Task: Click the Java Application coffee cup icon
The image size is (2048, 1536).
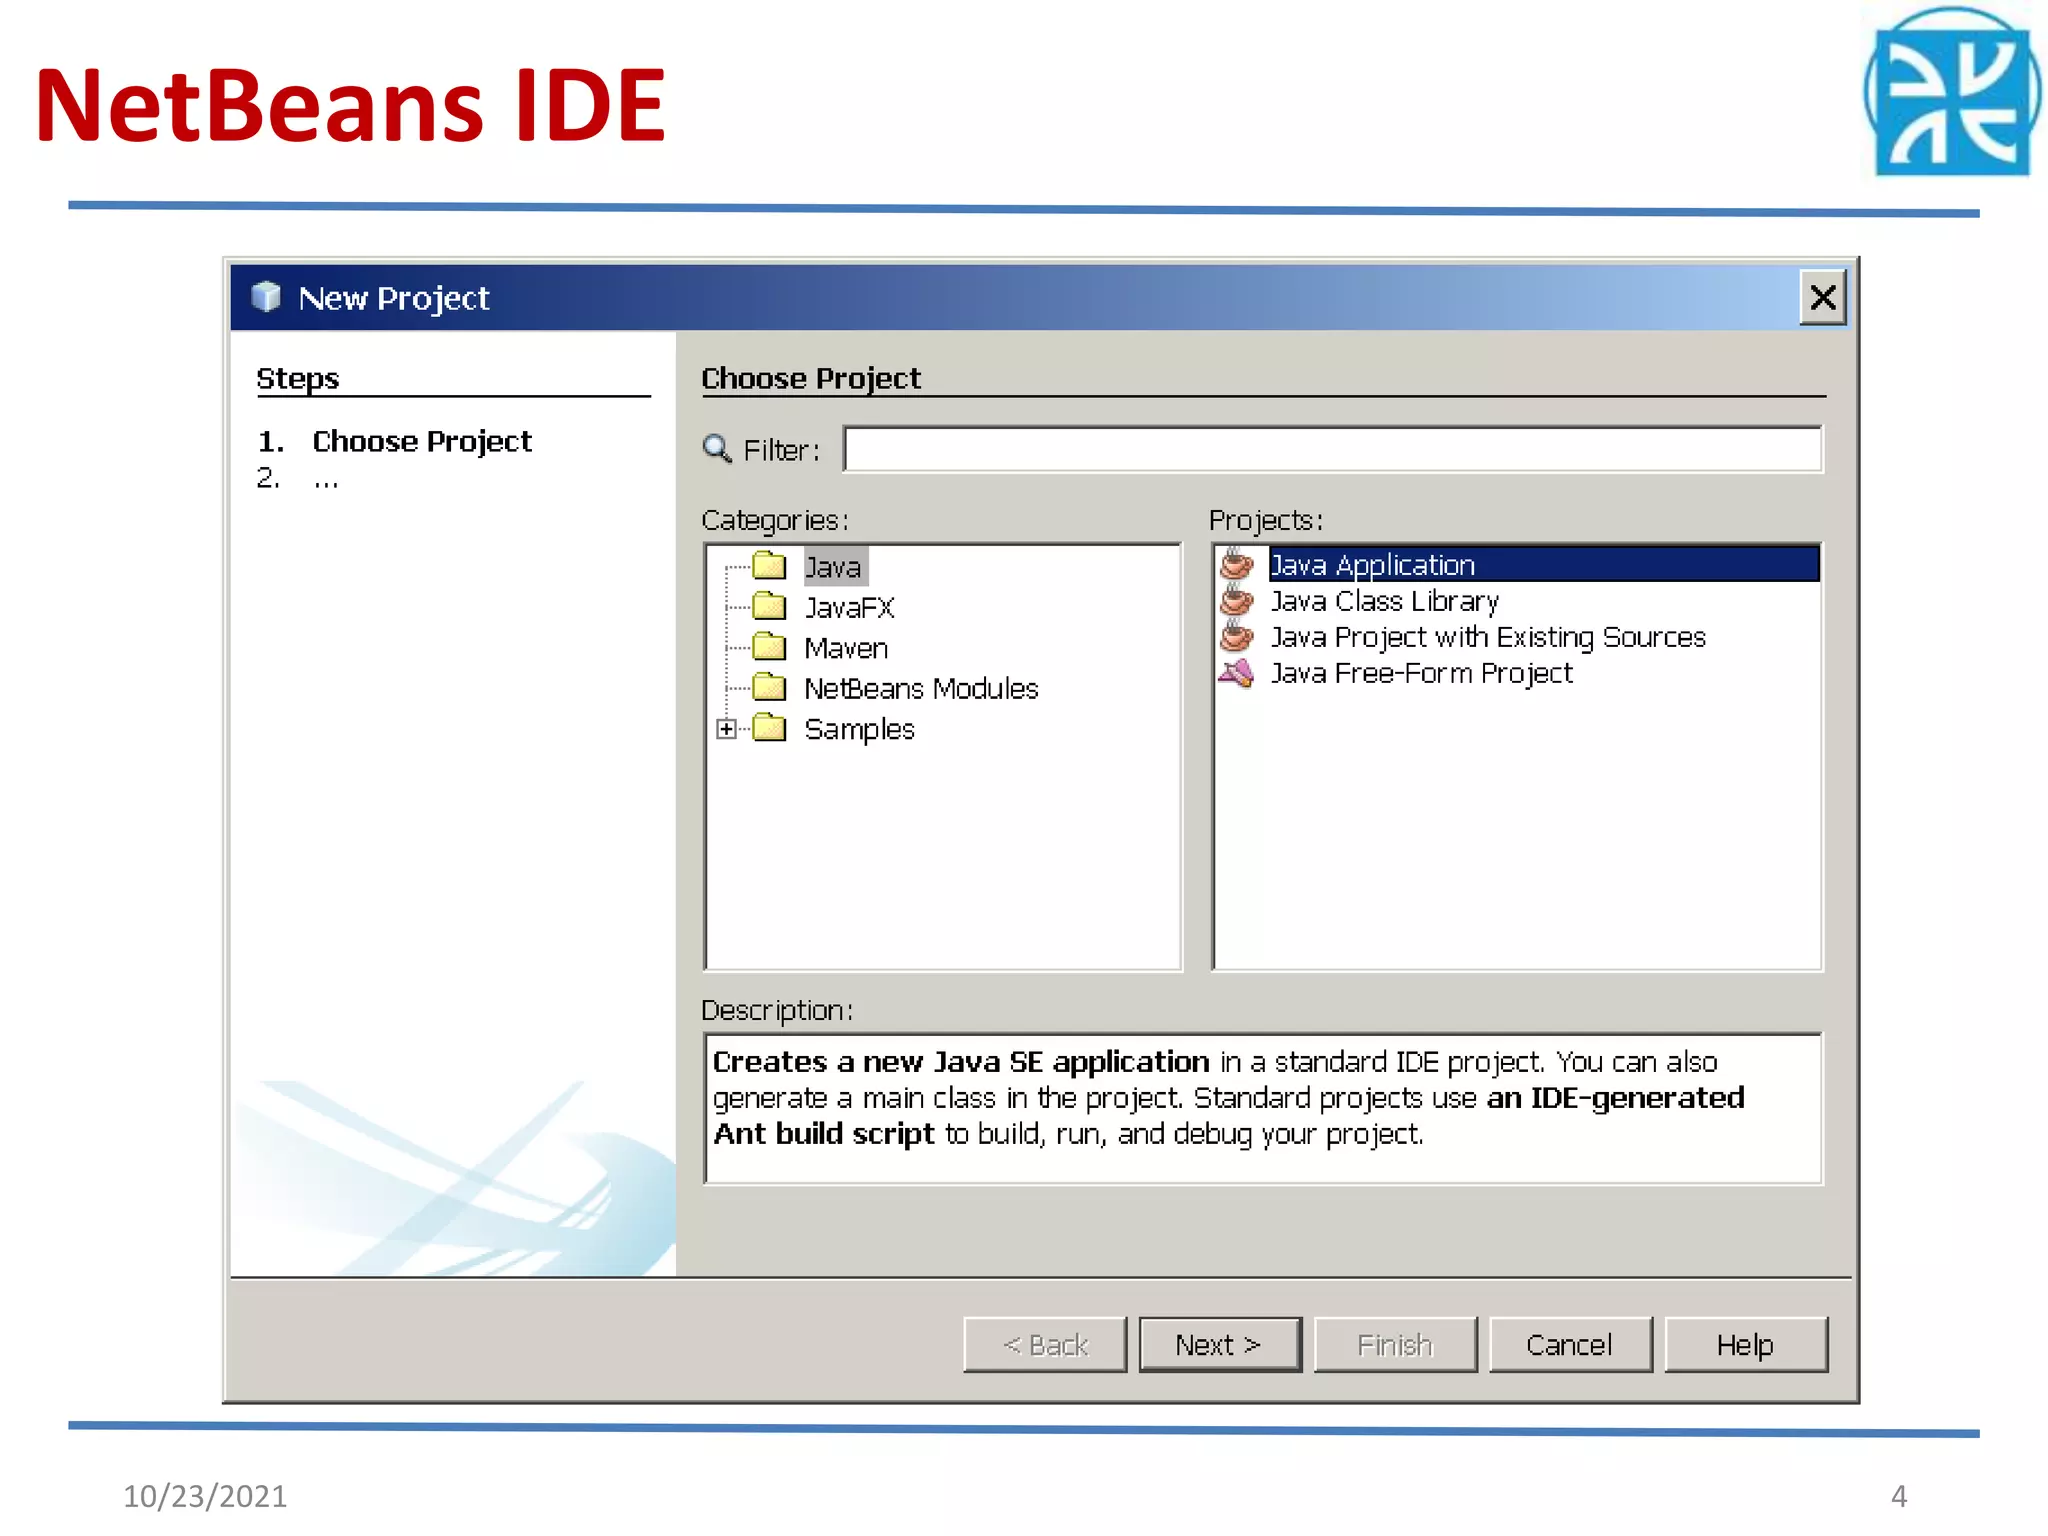Action: point(1237,564)
